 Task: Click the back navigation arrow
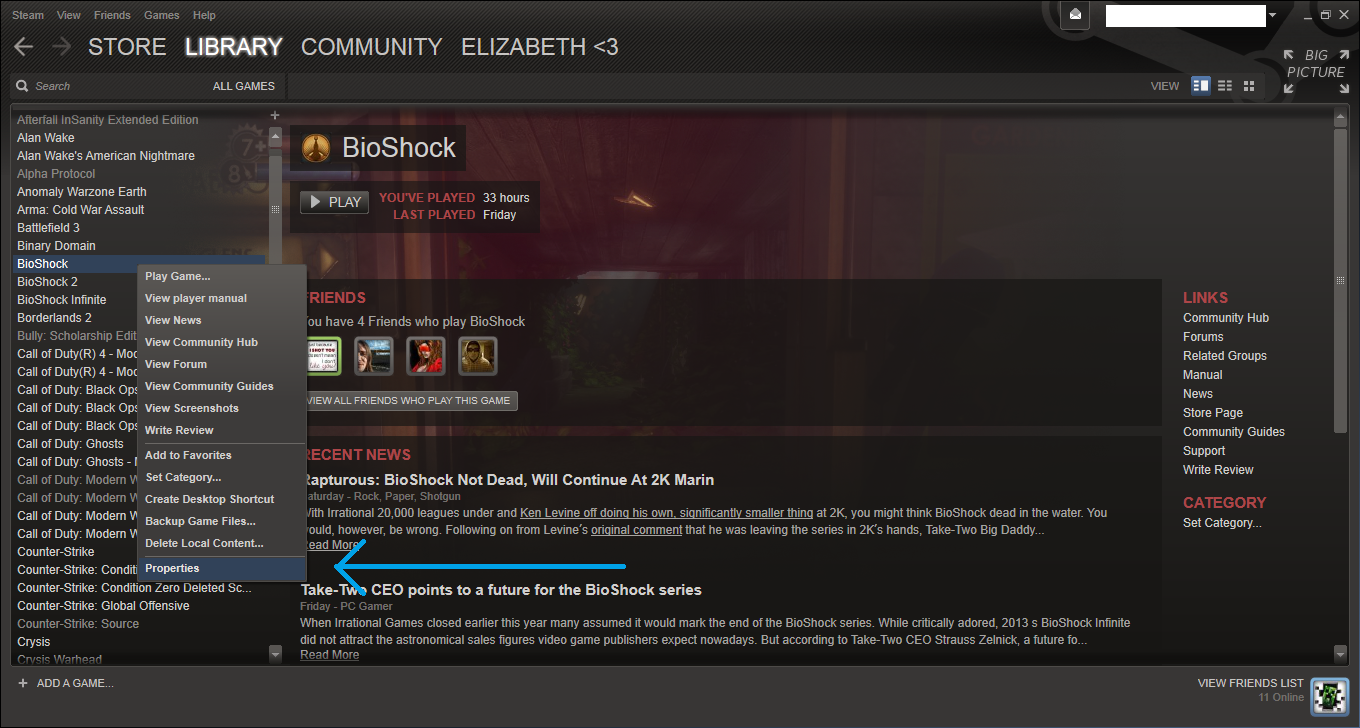(x=24, y=47)
